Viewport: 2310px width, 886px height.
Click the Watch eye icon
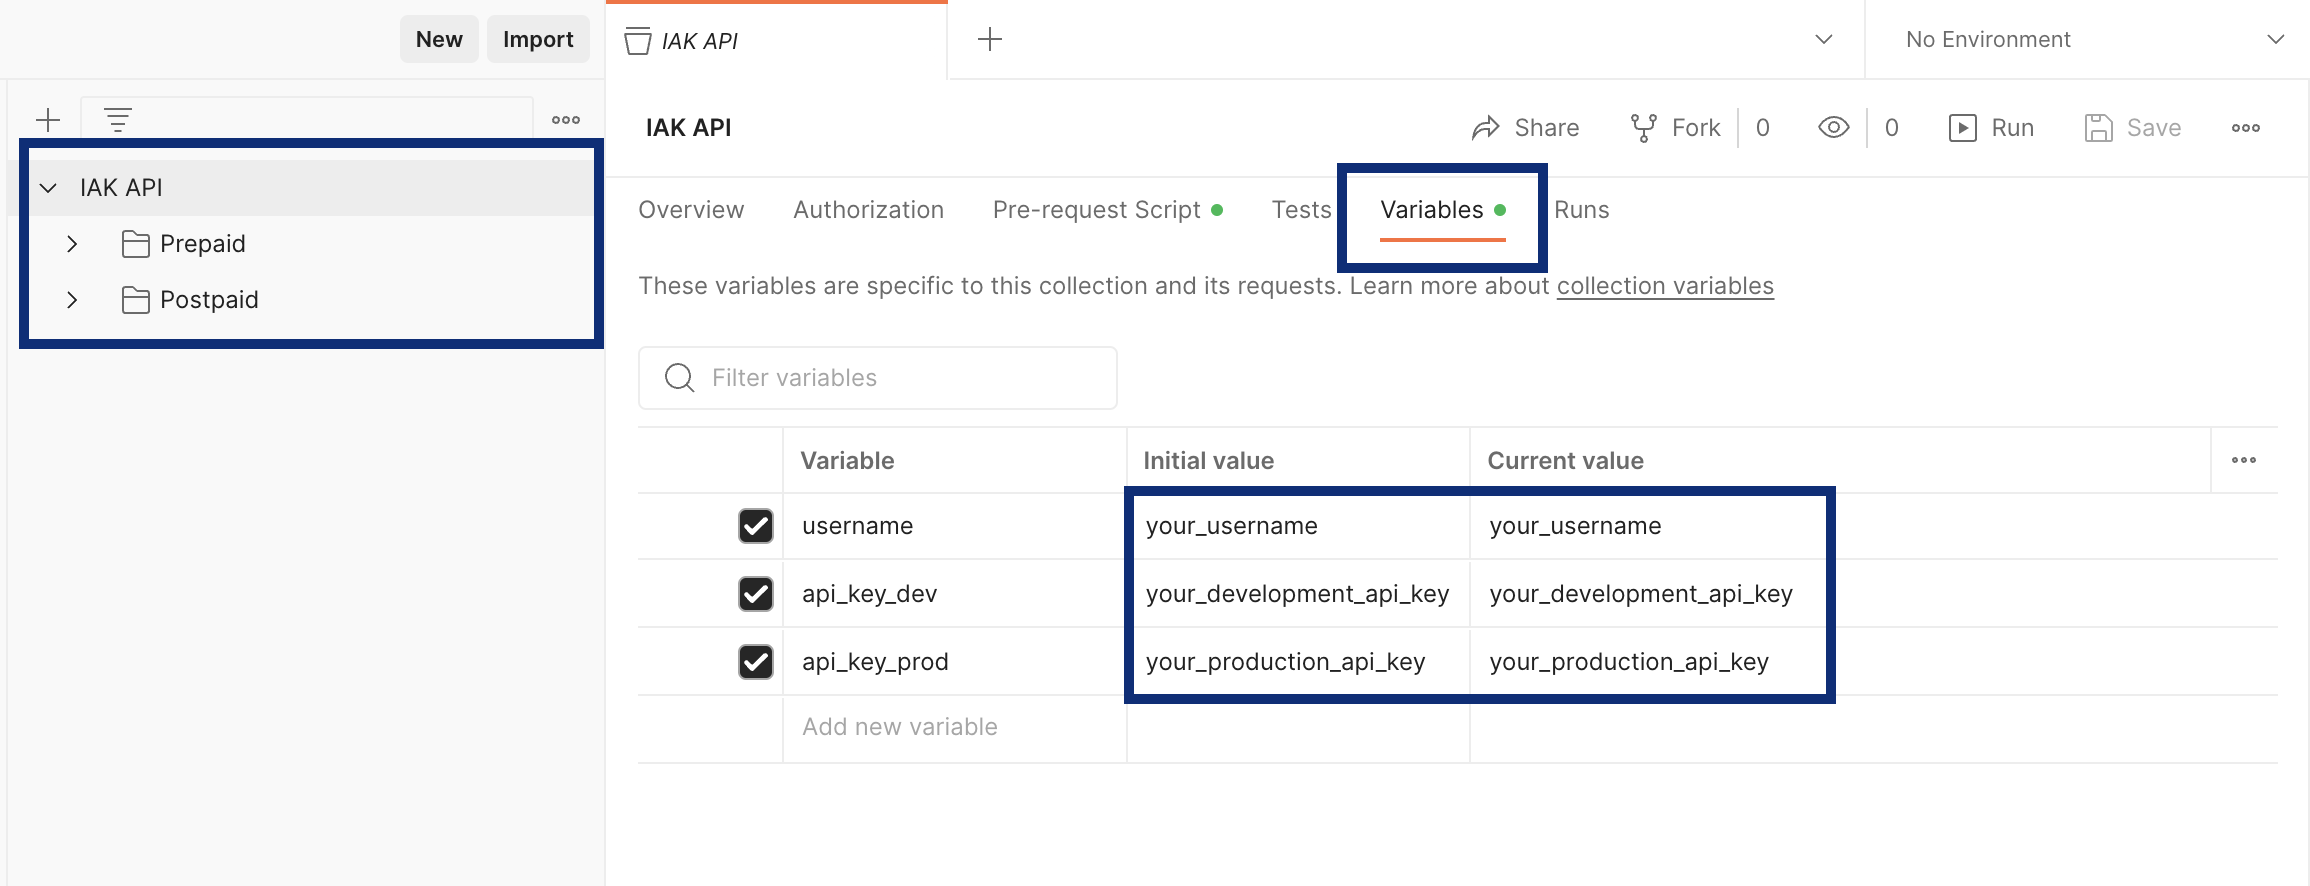coord(1833,127)
